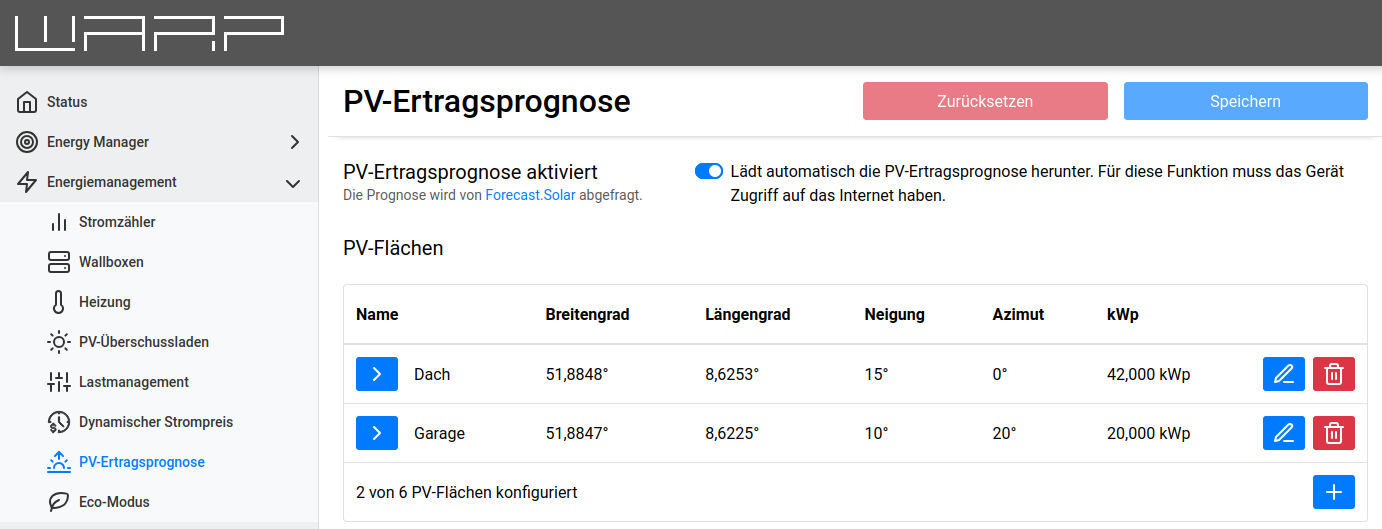Open Eco-Modus via leaf icon
1382x529 pixels.
pyautogui.click(x=59, y=502)
